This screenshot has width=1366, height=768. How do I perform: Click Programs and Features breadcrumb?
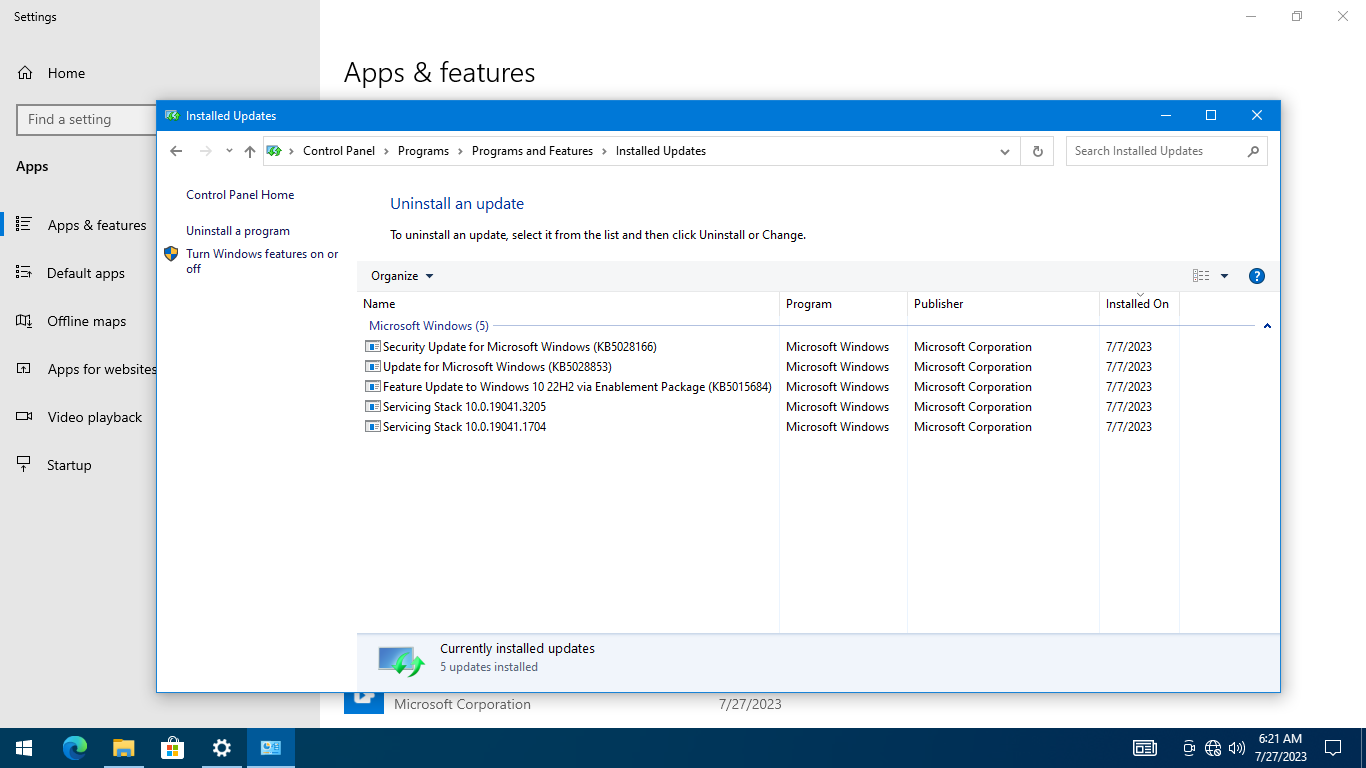coord(532,151)
